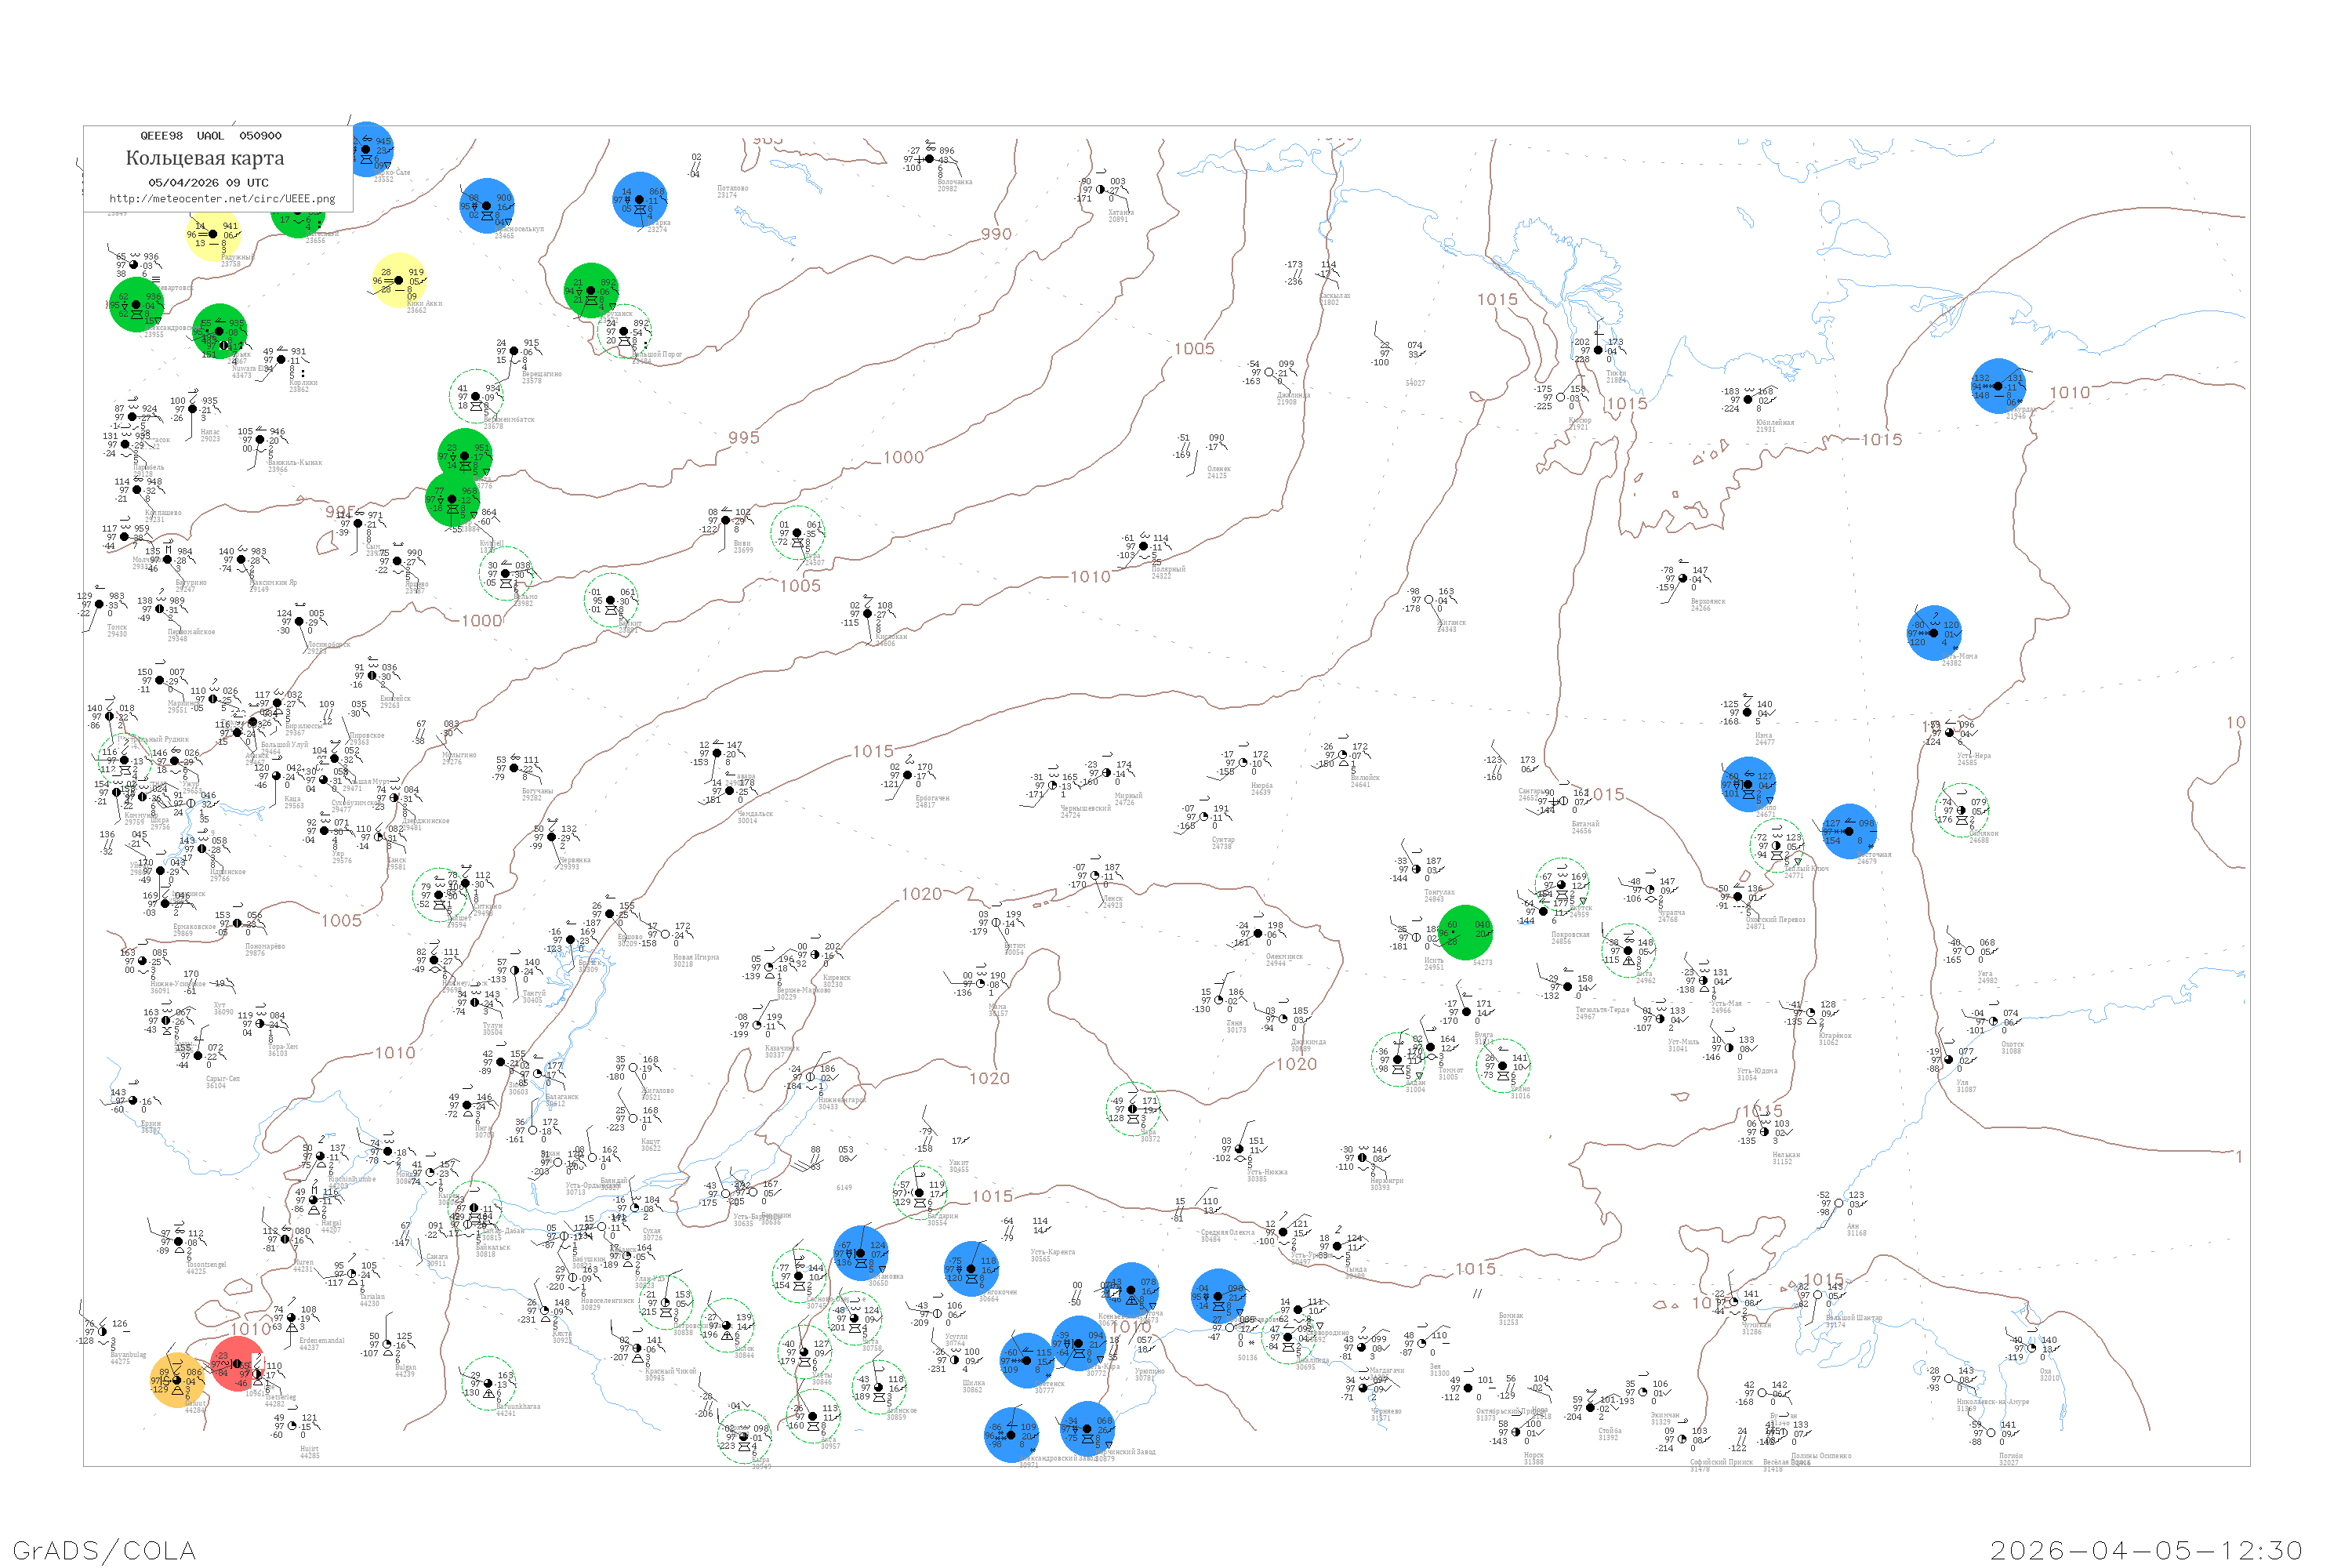2352x1568 pixels.
Task: Click the green circle at Александровское station
Action: tap(136, 305)
